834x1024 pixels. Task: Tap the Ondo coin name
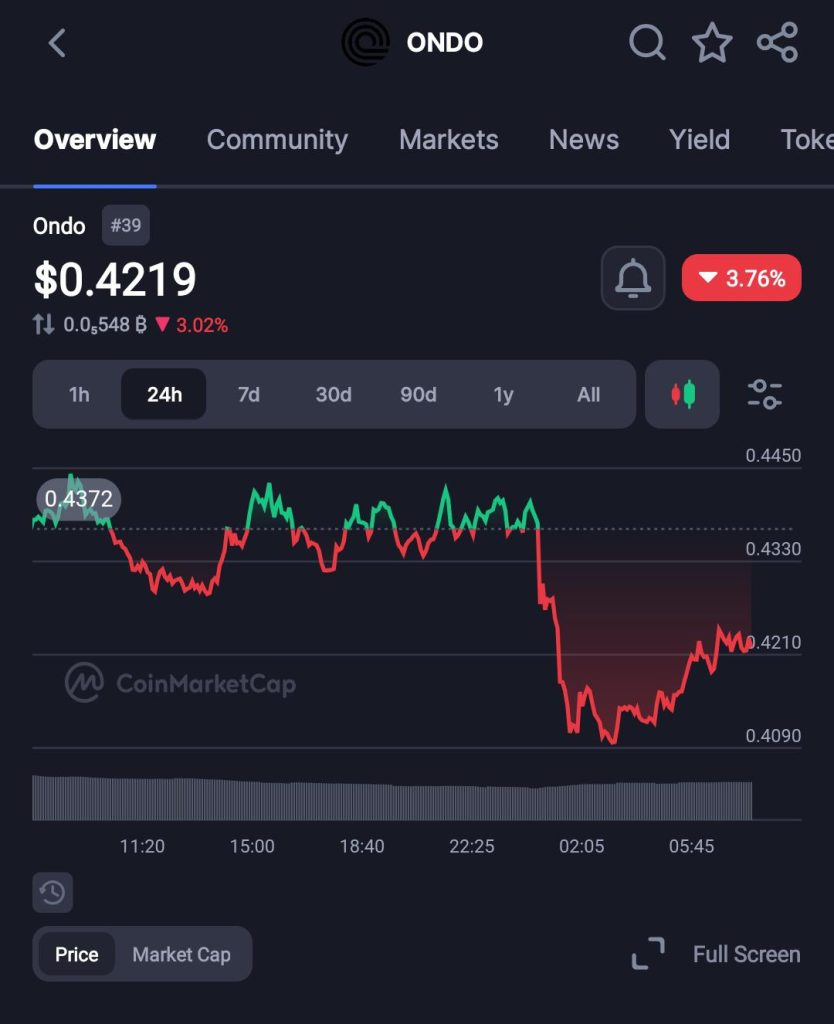tap(59, 226)
